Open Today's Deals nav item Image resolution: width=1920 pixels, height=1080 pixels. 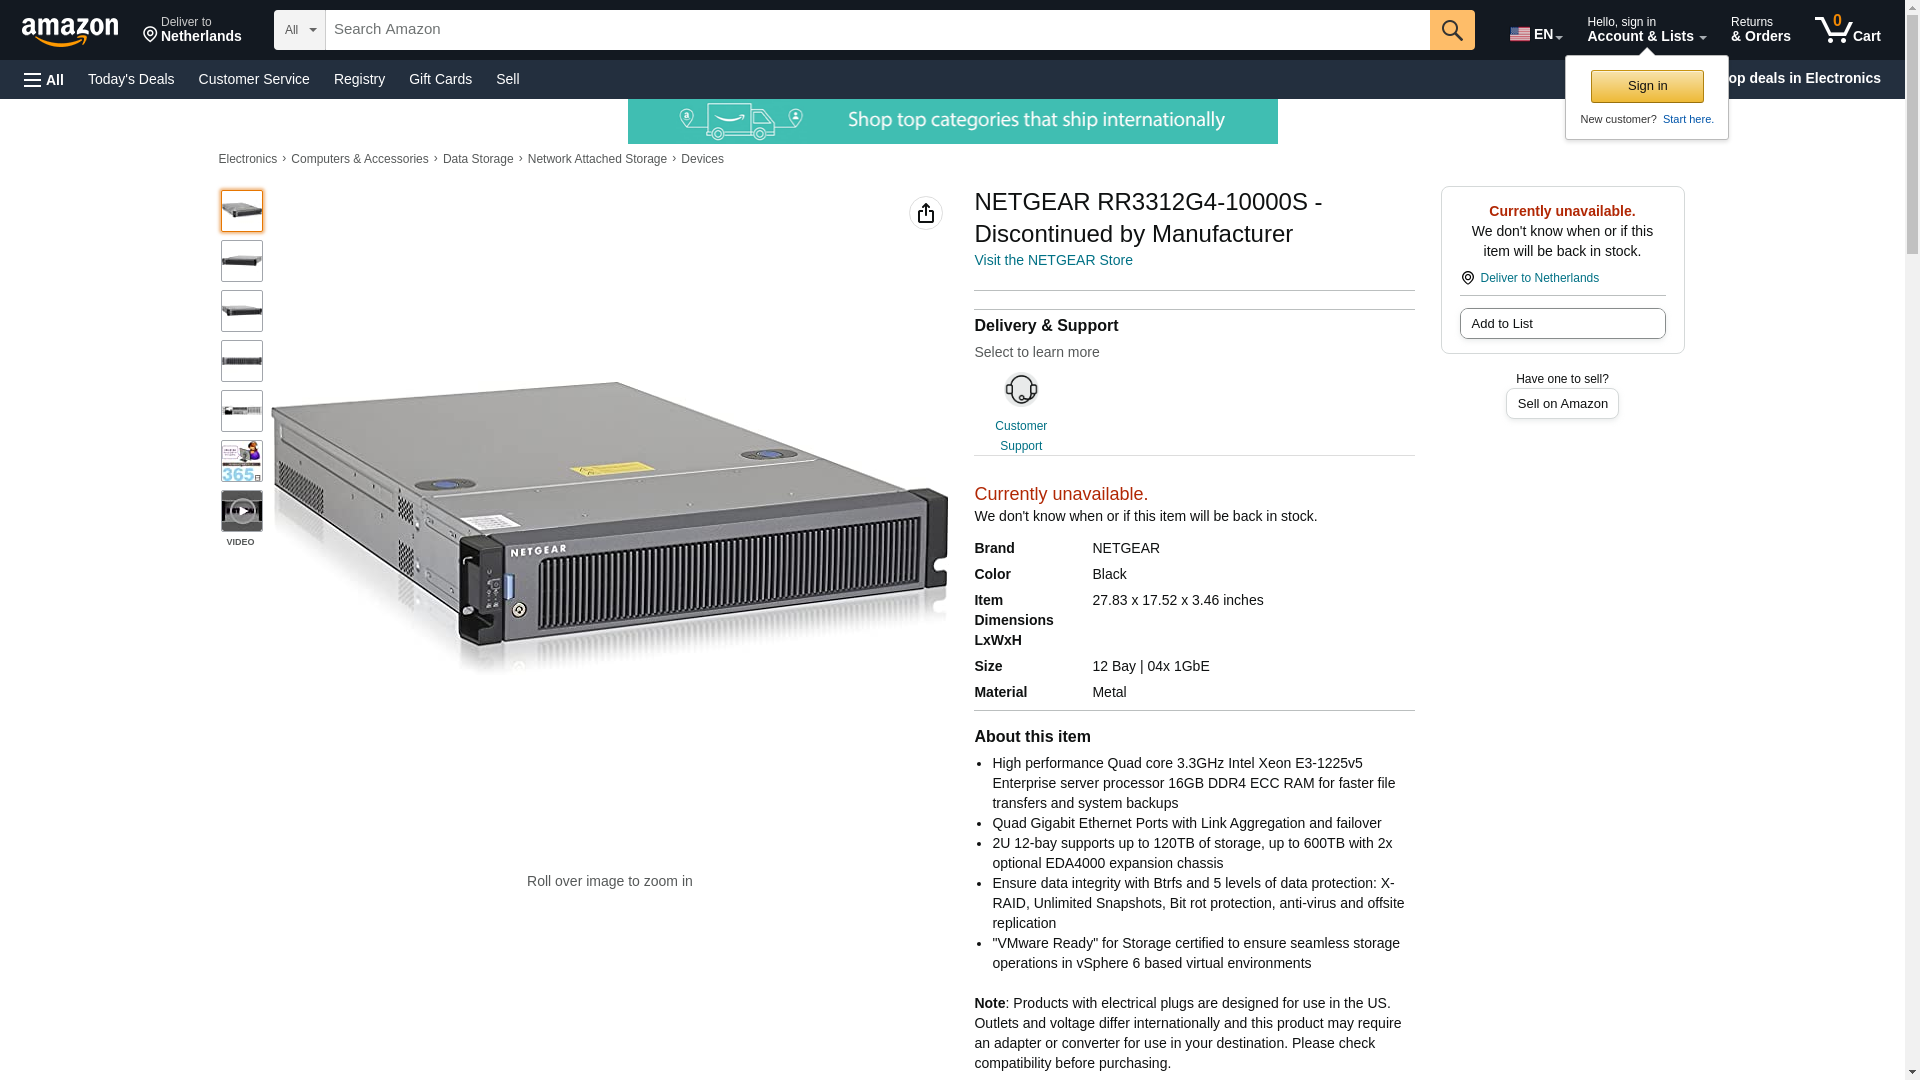[x=131, y=79]
